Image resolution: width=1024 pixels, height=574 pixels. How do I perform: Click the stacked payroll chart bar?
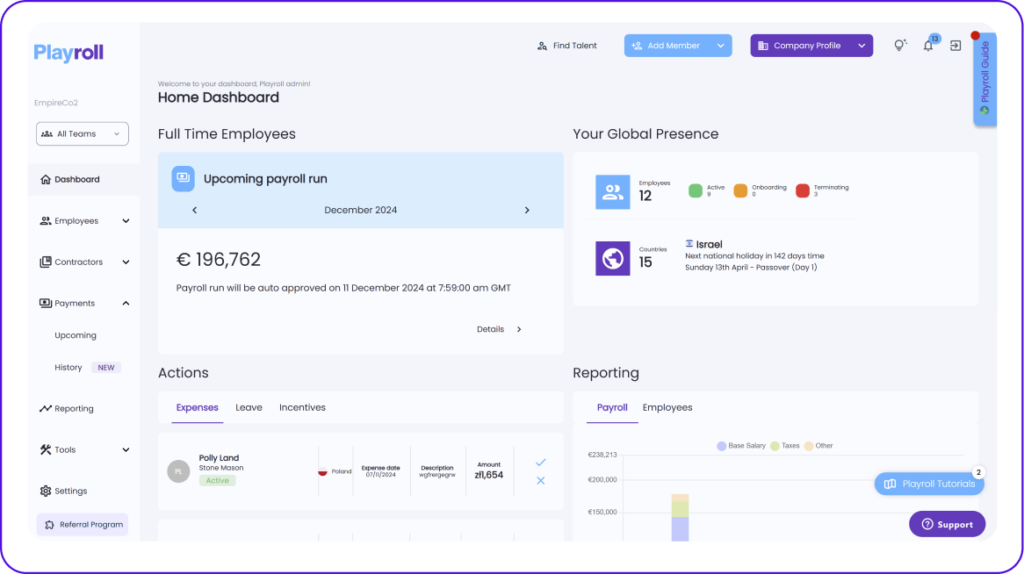pyautogui.click(x=680, y=518)
